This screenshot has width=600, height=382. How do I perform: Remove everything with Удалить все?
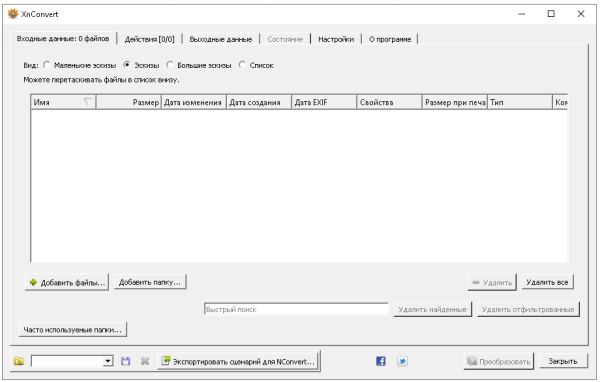[x=547, y=282]
